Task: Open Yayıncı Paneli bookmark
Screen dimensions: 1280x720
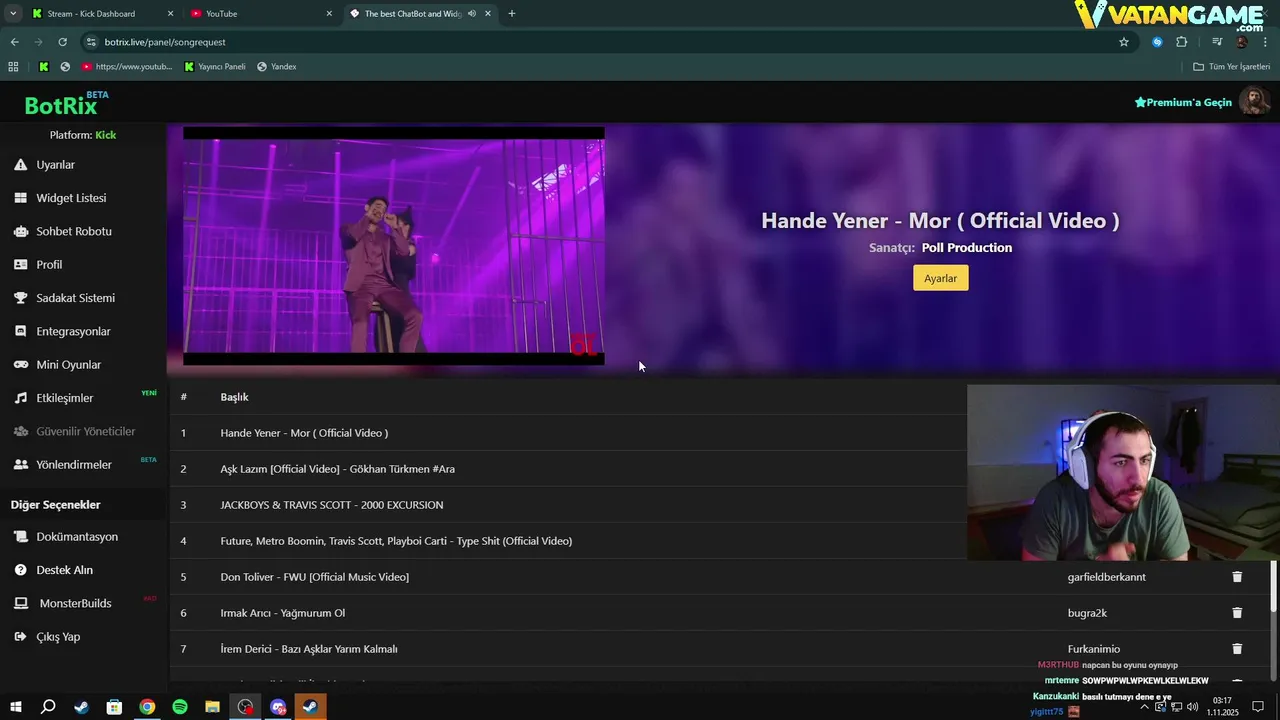Action: tap(215, 67)
